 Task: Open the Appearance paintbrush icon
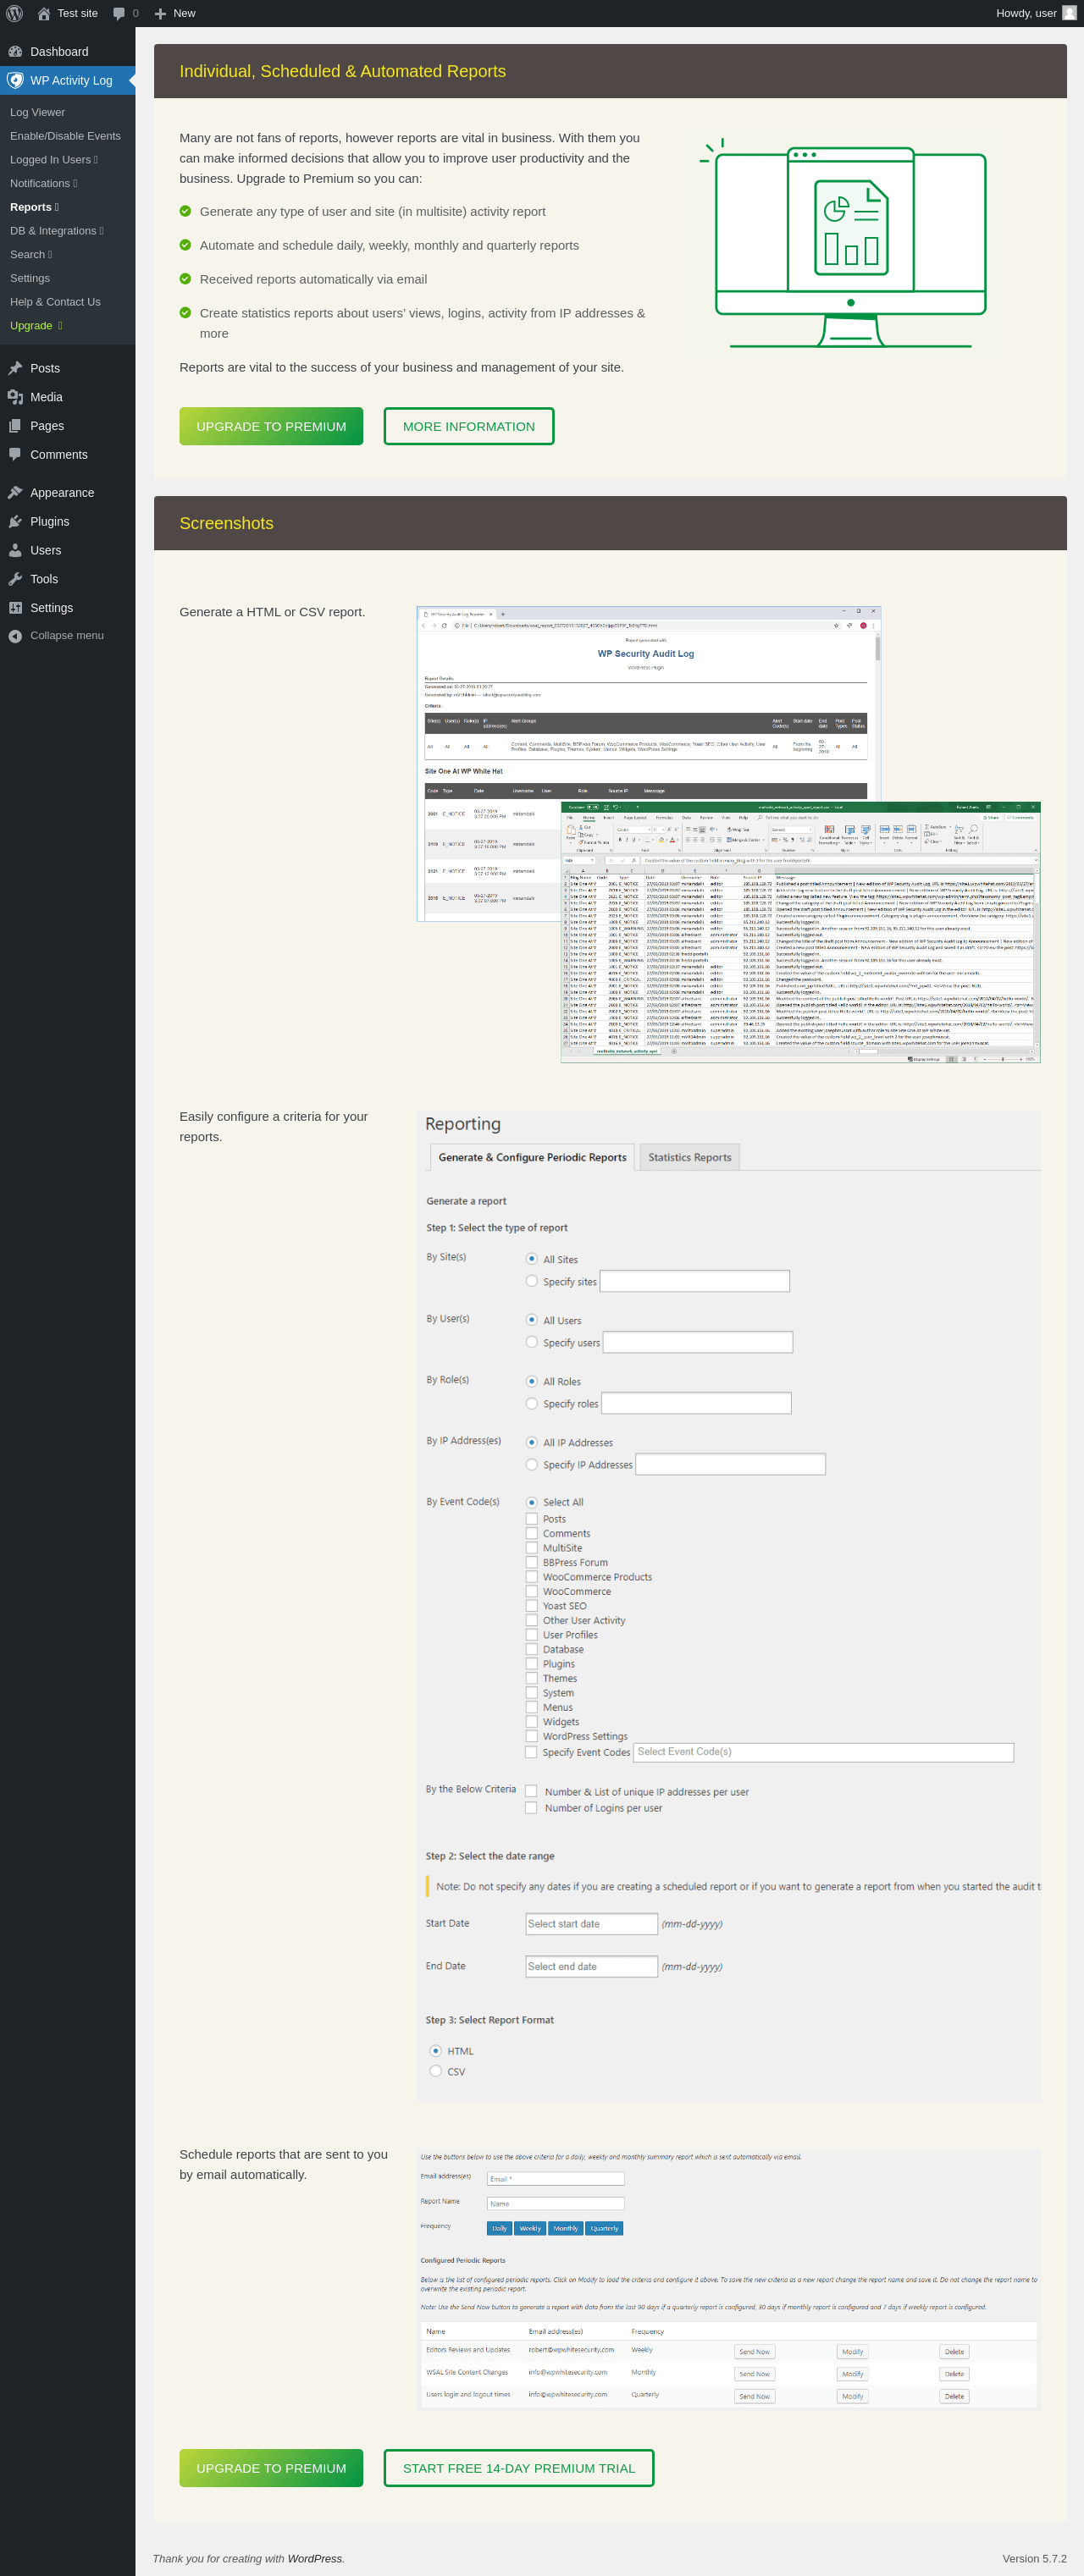point(15,493)
